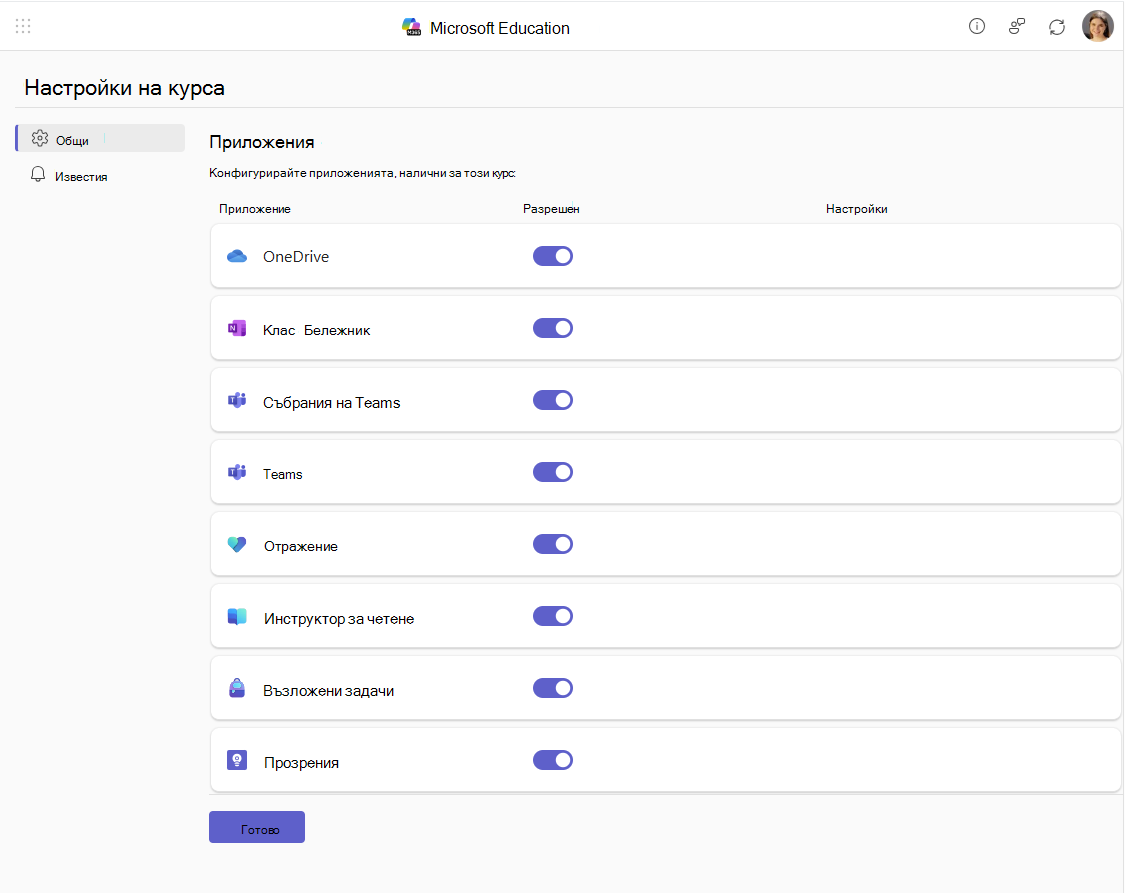Click the Приложения section heading
This screenshot has width=1128, height=893.
[x=262, y=142]
